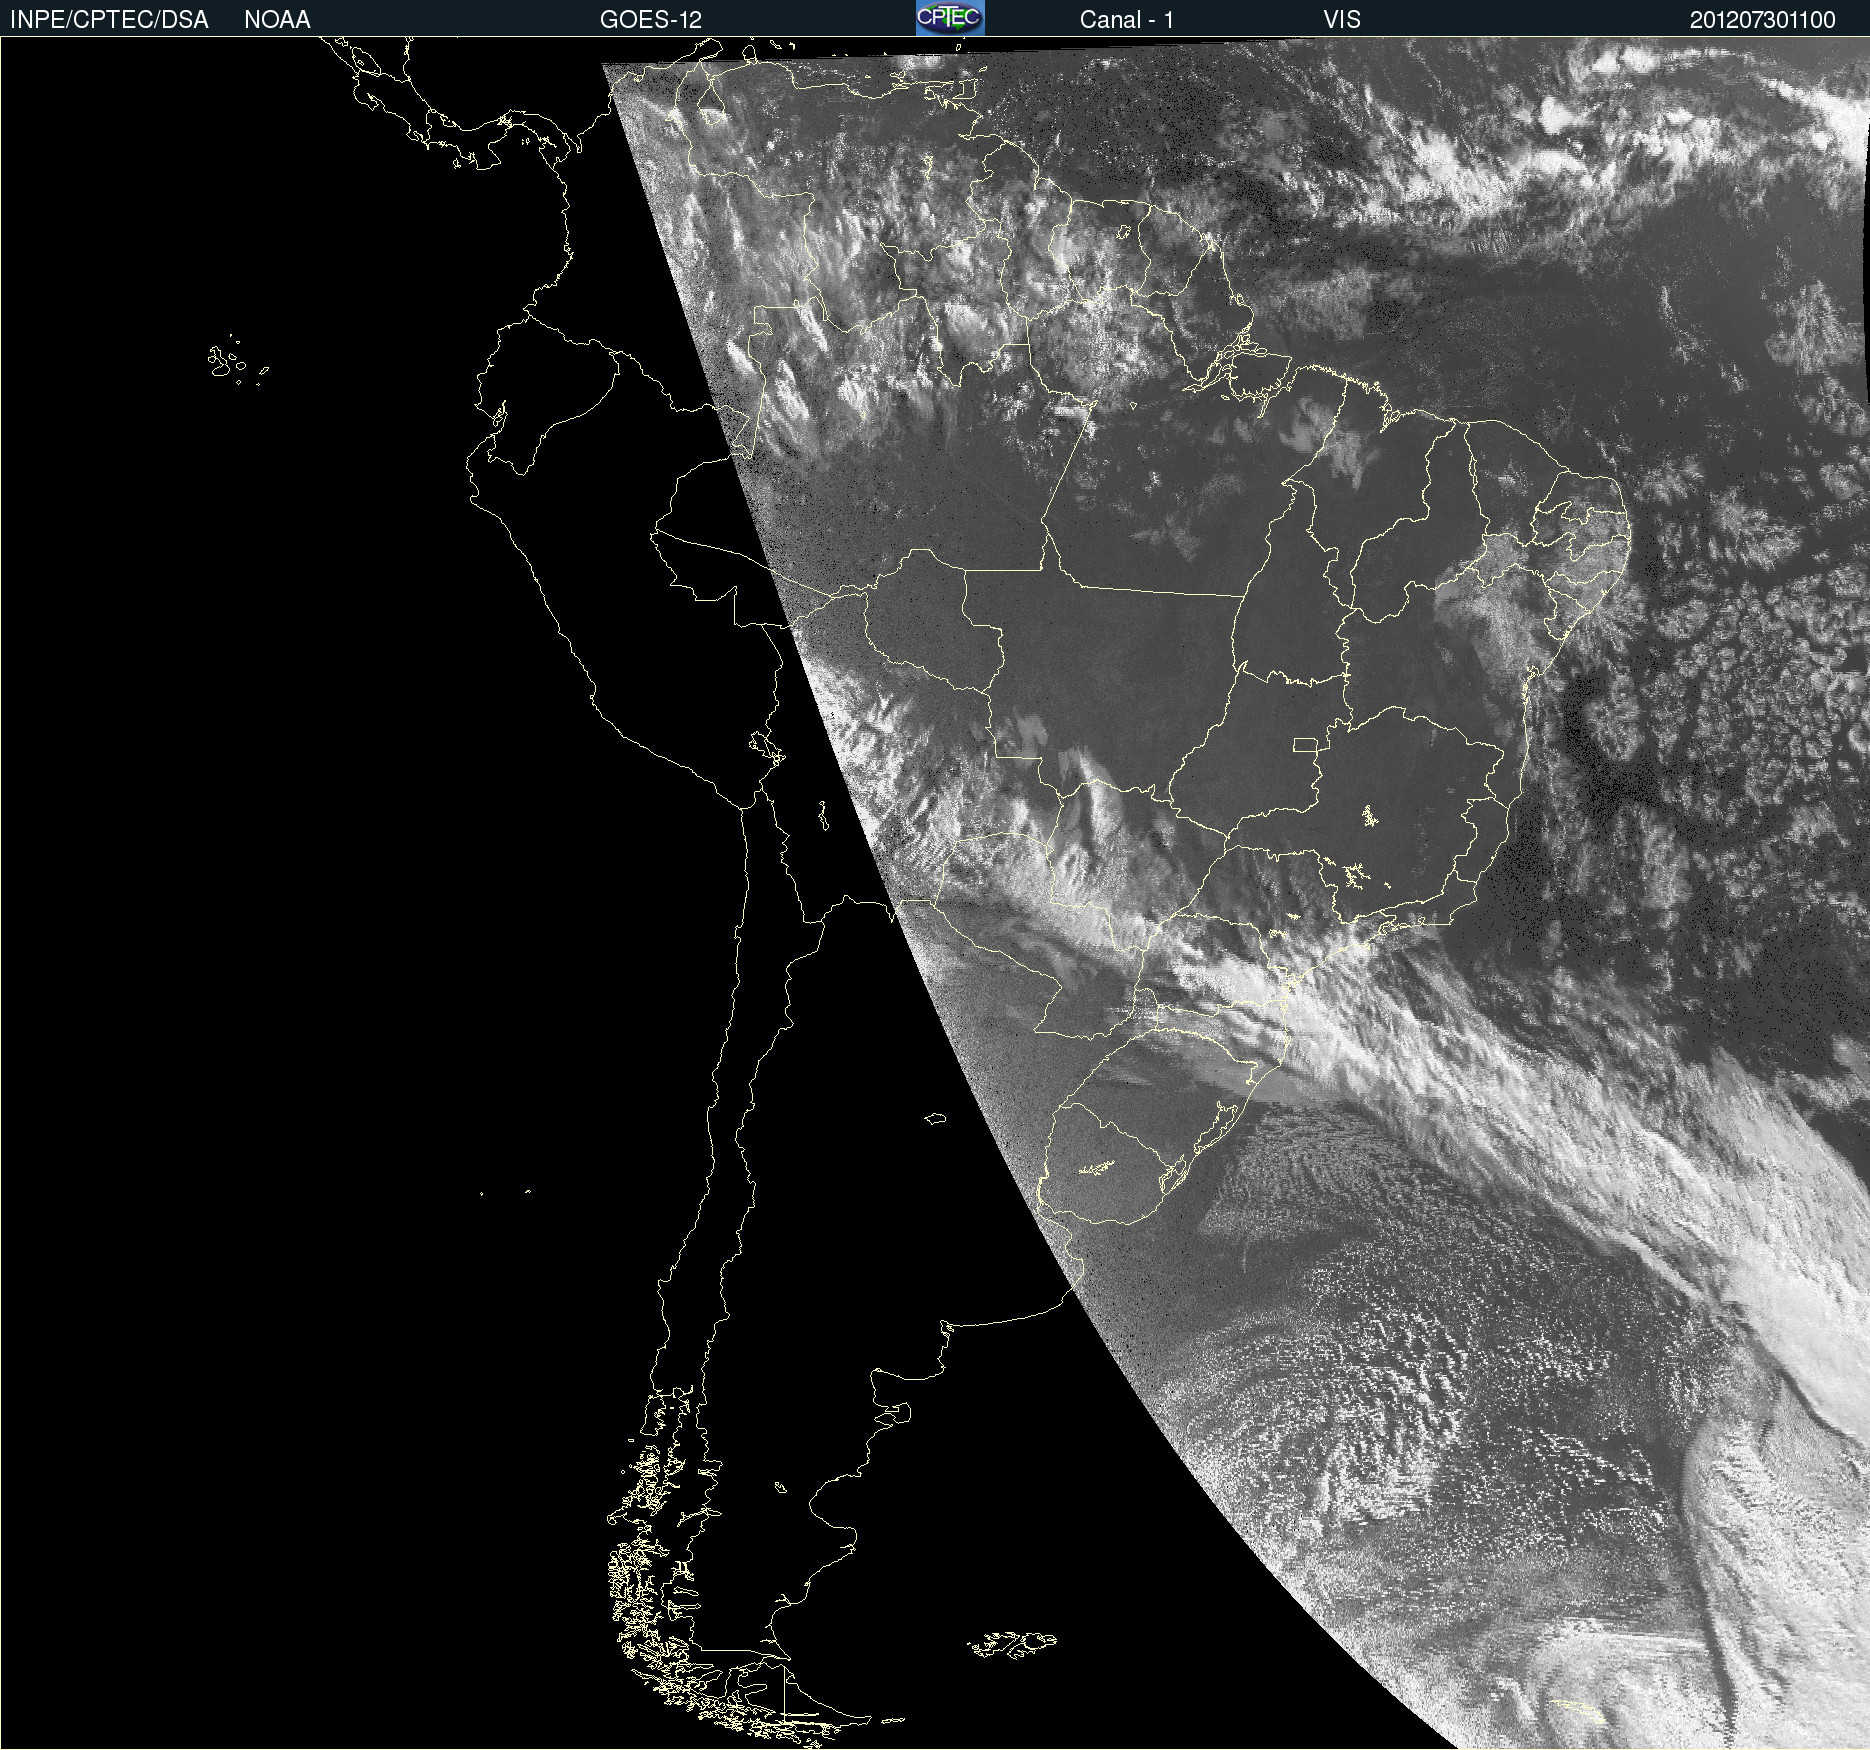Click the INPE/CPTEC/DSA header text
Screen dimensions: 1870x1750
click(109, 20)
